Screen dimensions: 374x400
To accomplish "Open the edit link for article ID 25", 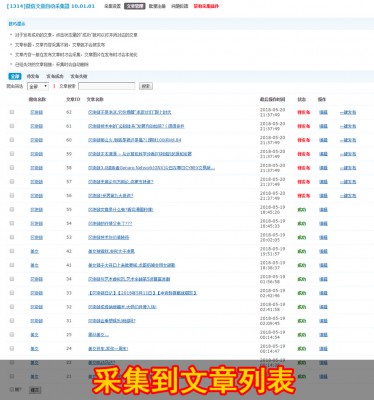I will click(323, 334).
